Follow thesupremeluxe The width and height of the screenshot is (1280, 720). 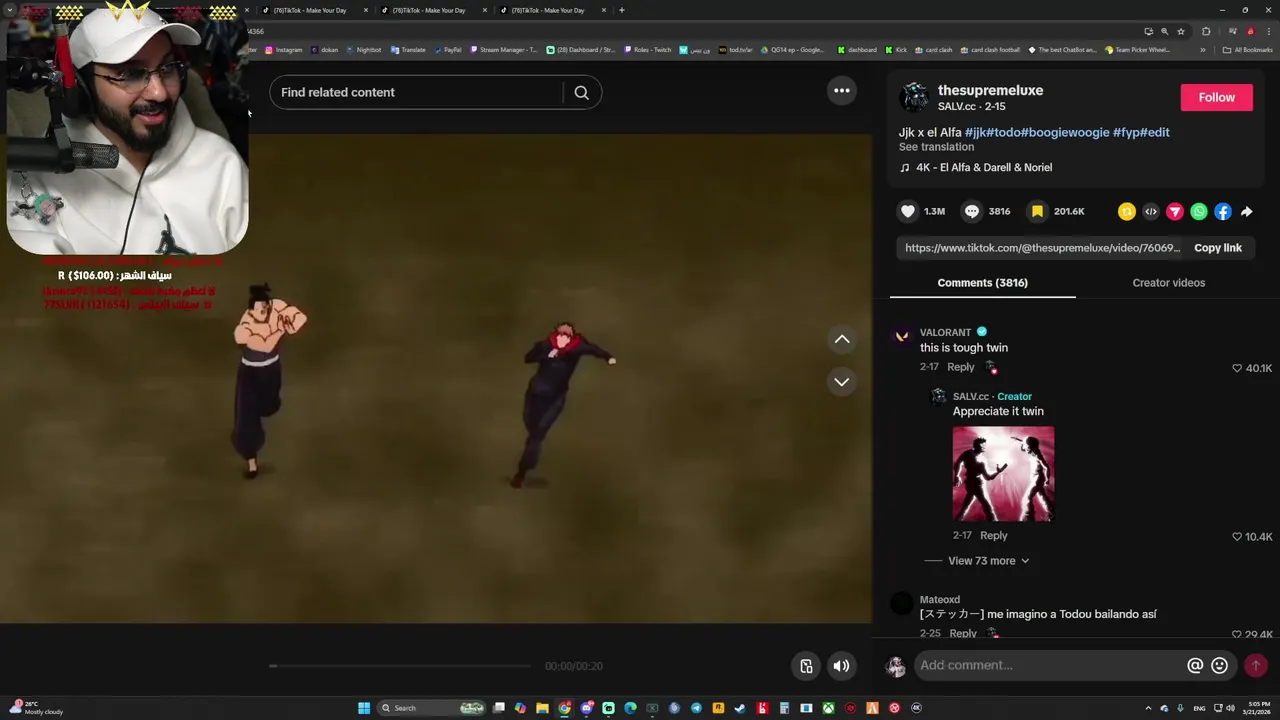pyautogui.click(x=1216, y=97)
